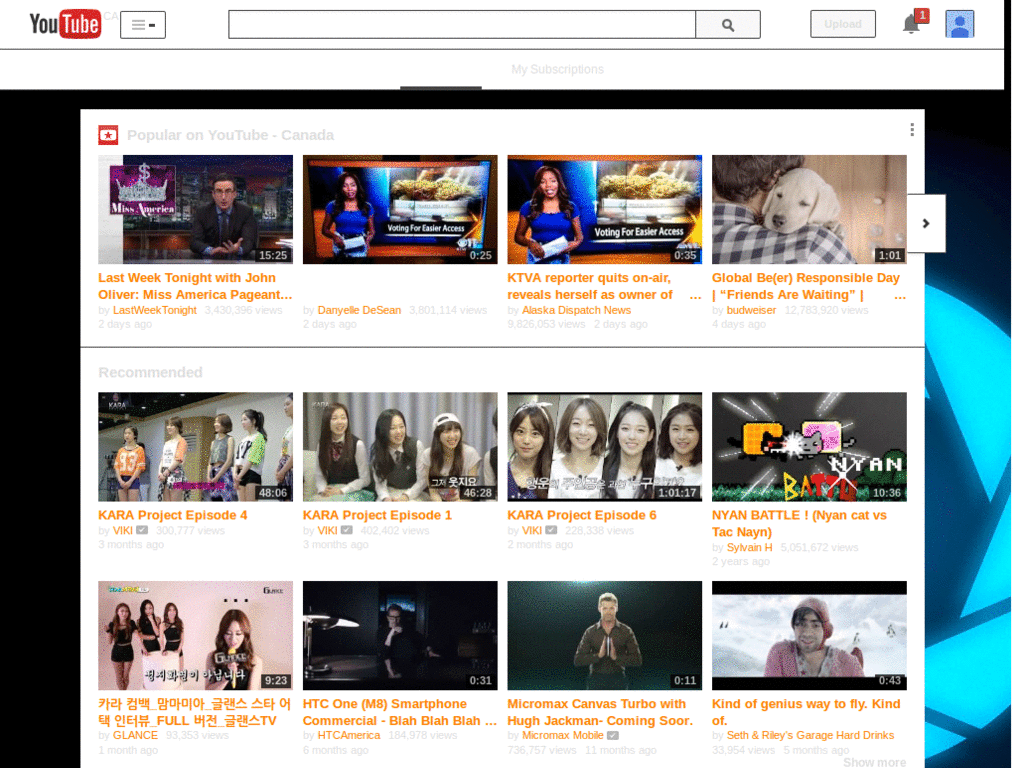The height and width of the screenshot is (768, 1024).
Task: Play Micromax Canvas Turbo thumbnail
Action: [x=605, y=635]
